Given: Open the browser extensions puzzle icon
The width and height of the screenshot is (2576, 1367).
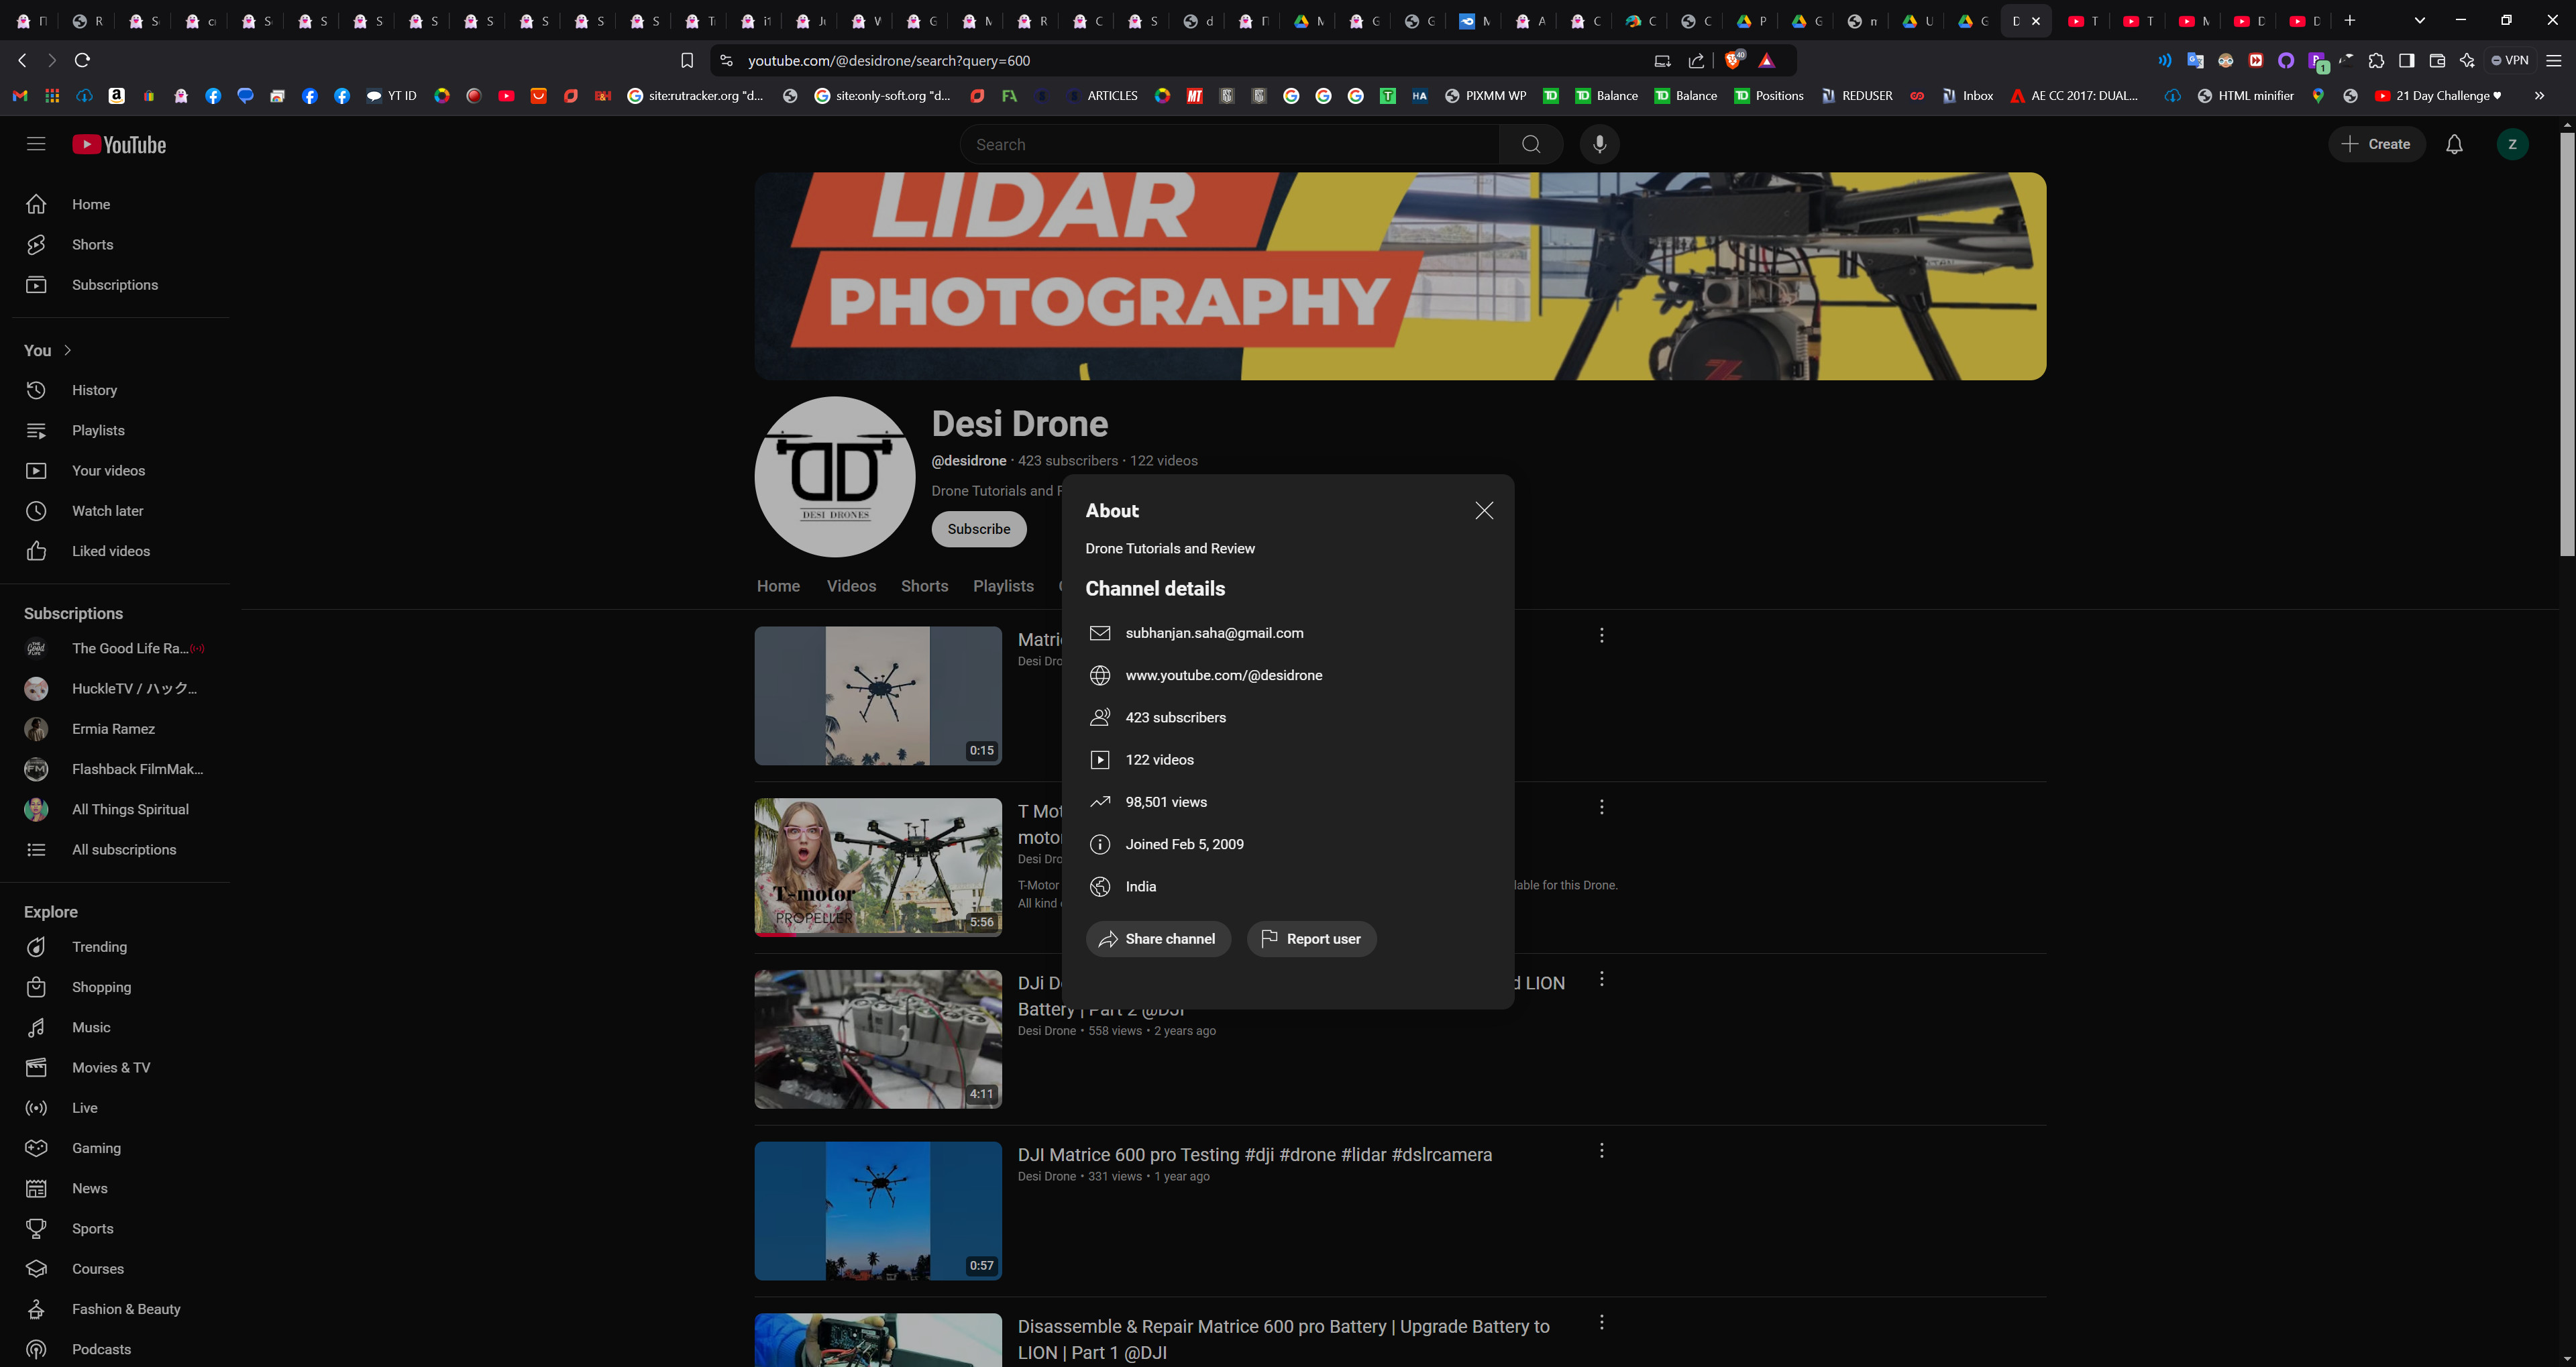Looking at the screenshot, I should pyautogui.click(x=2376, y=61).
